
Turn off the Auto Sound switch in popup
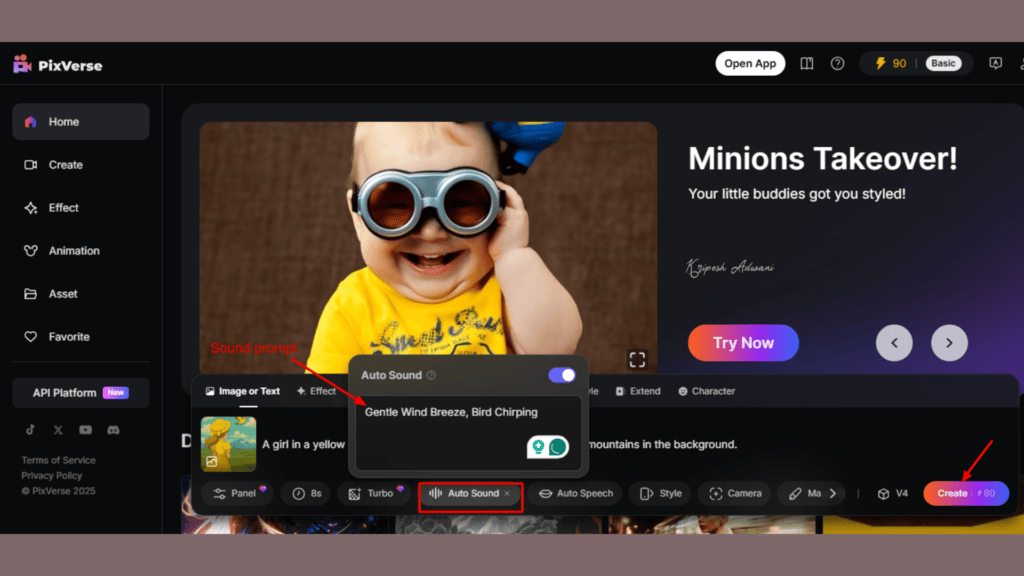point(562,374)
